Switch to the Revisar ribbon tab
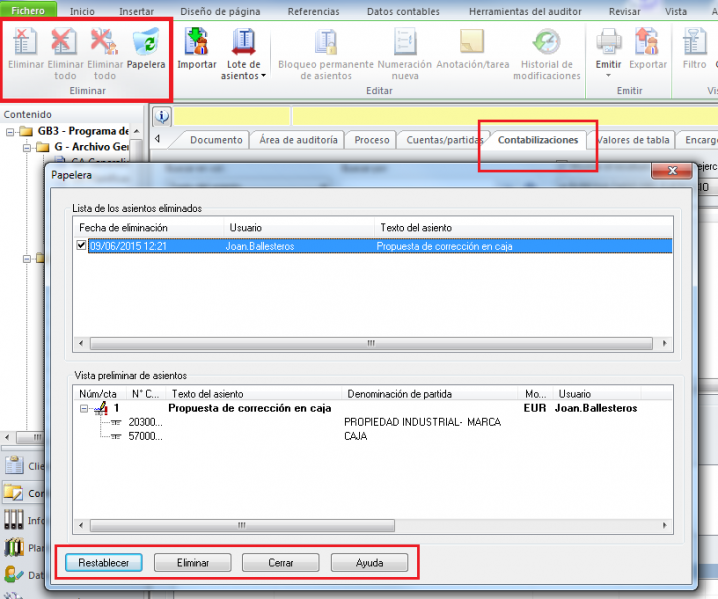The image size is (718, 599). [625, 11]
